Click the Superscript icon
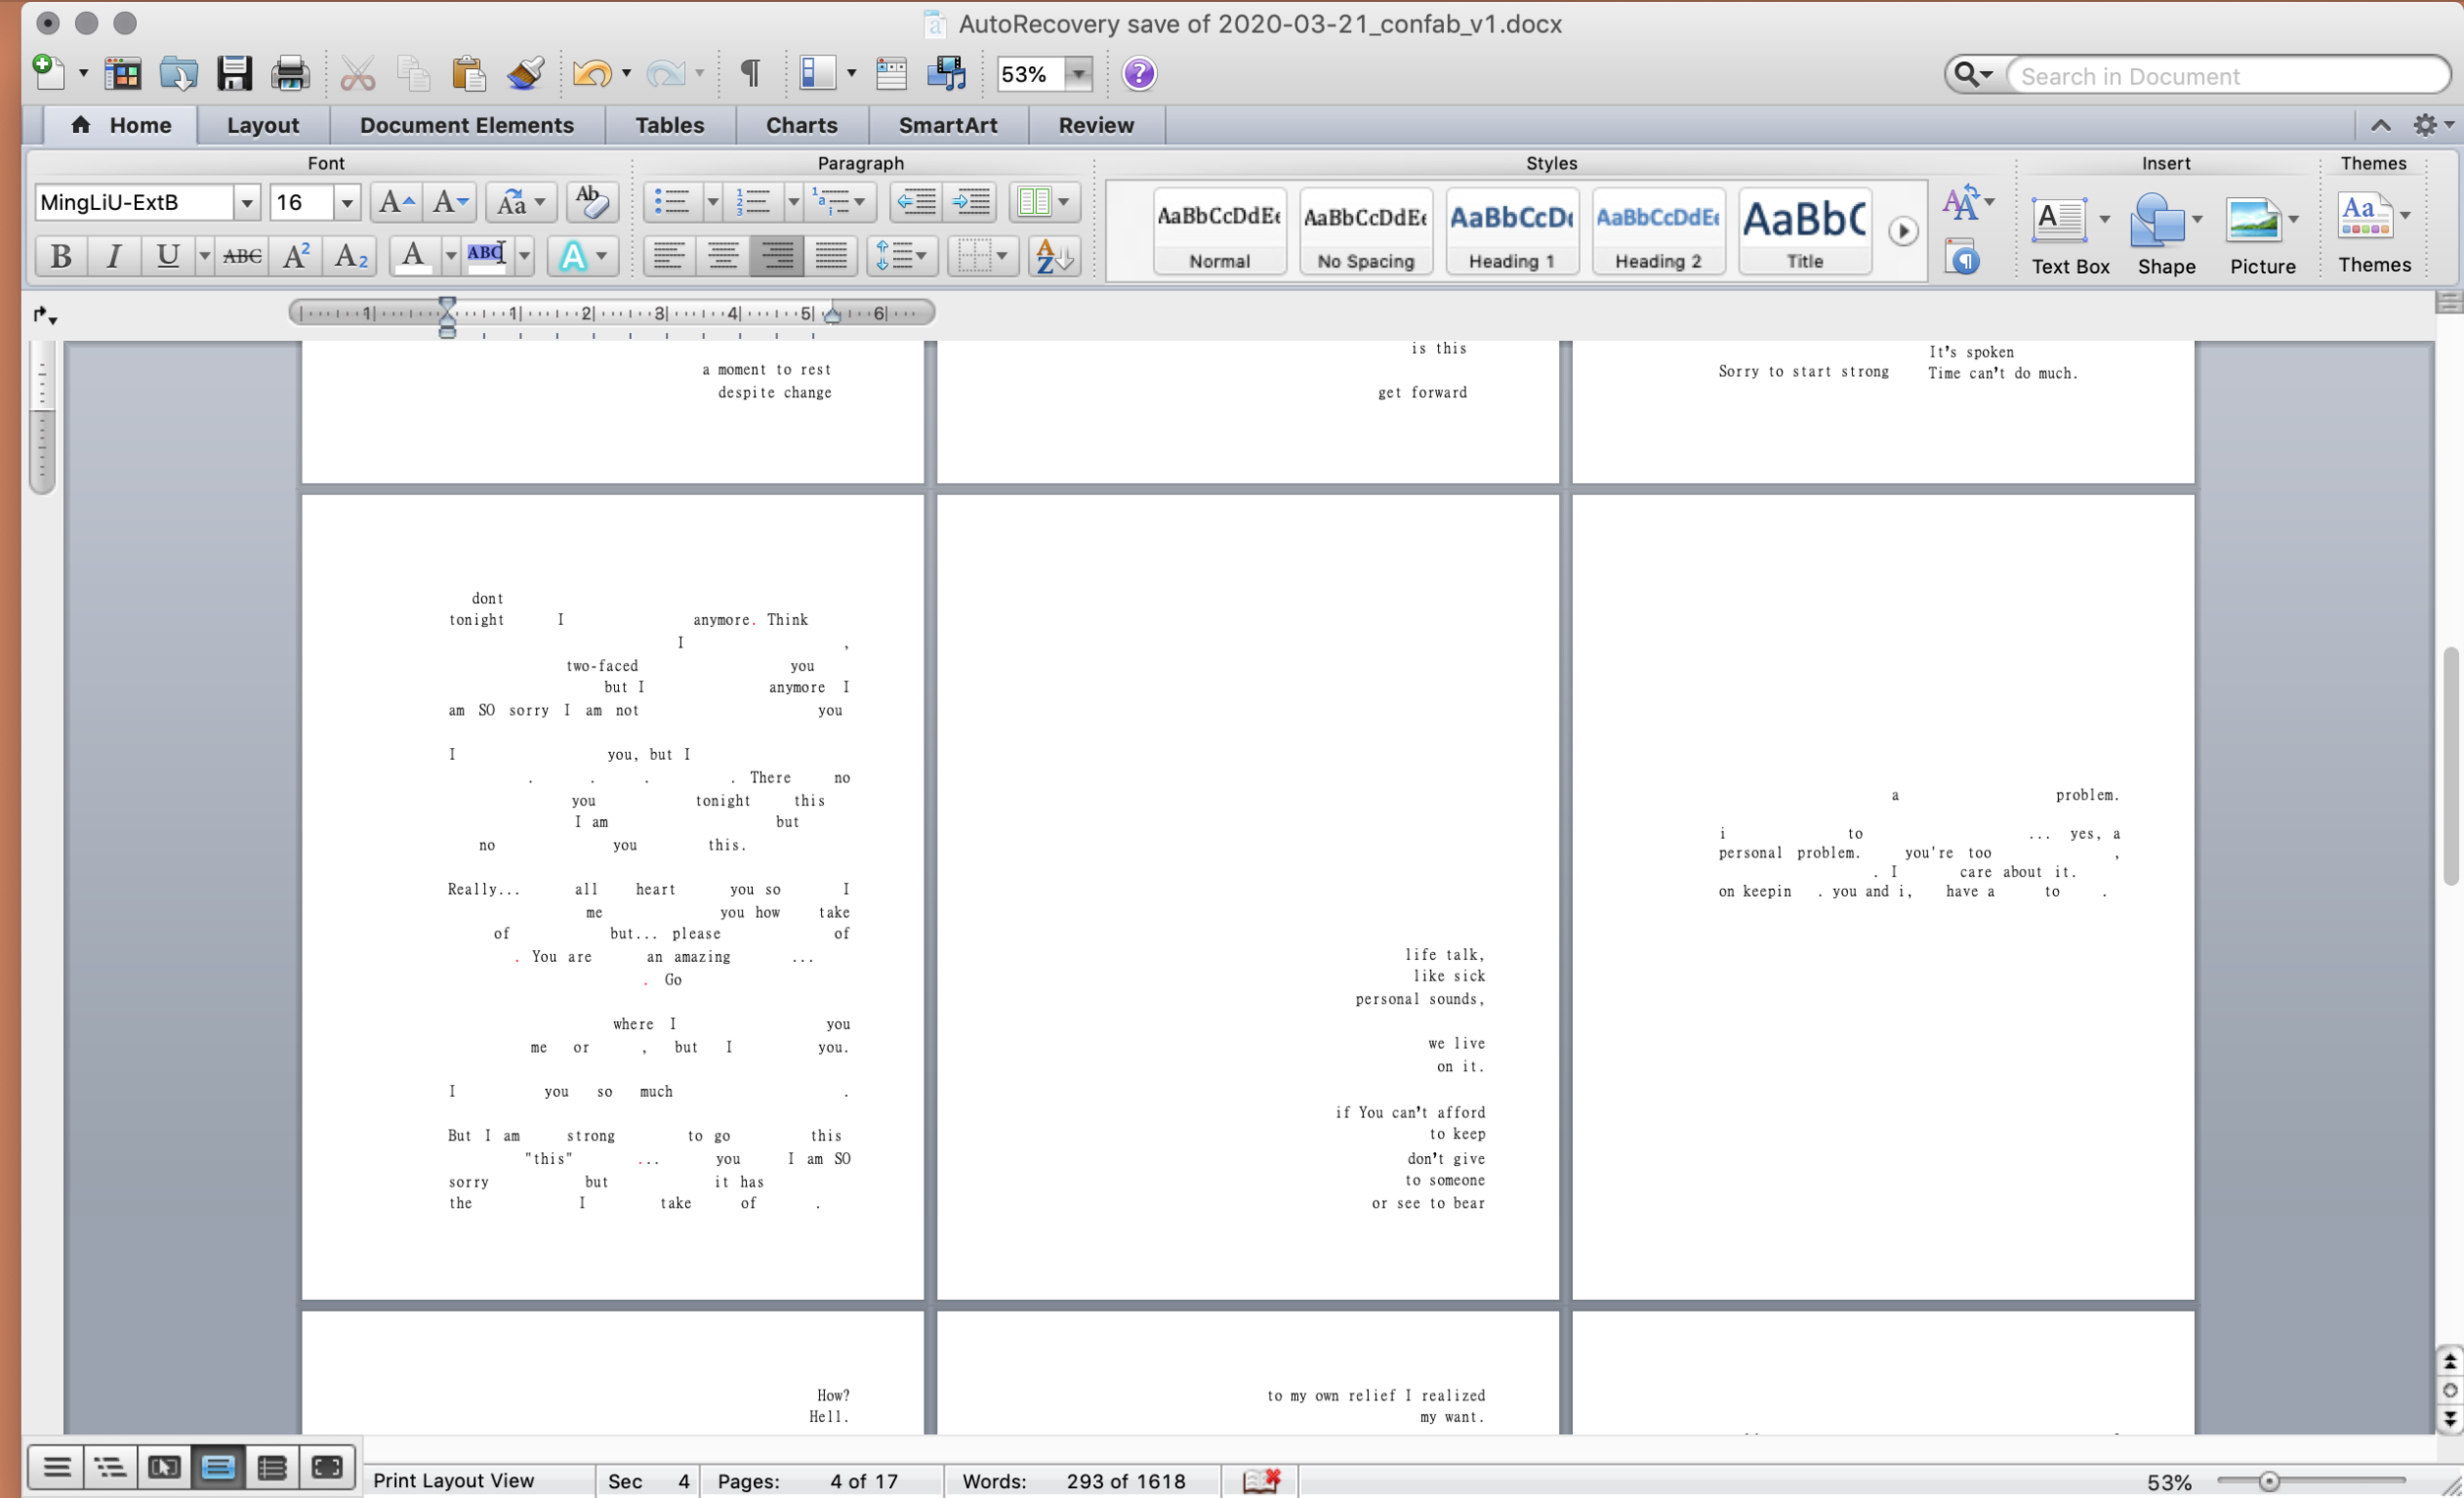 [x=296, y=256]
